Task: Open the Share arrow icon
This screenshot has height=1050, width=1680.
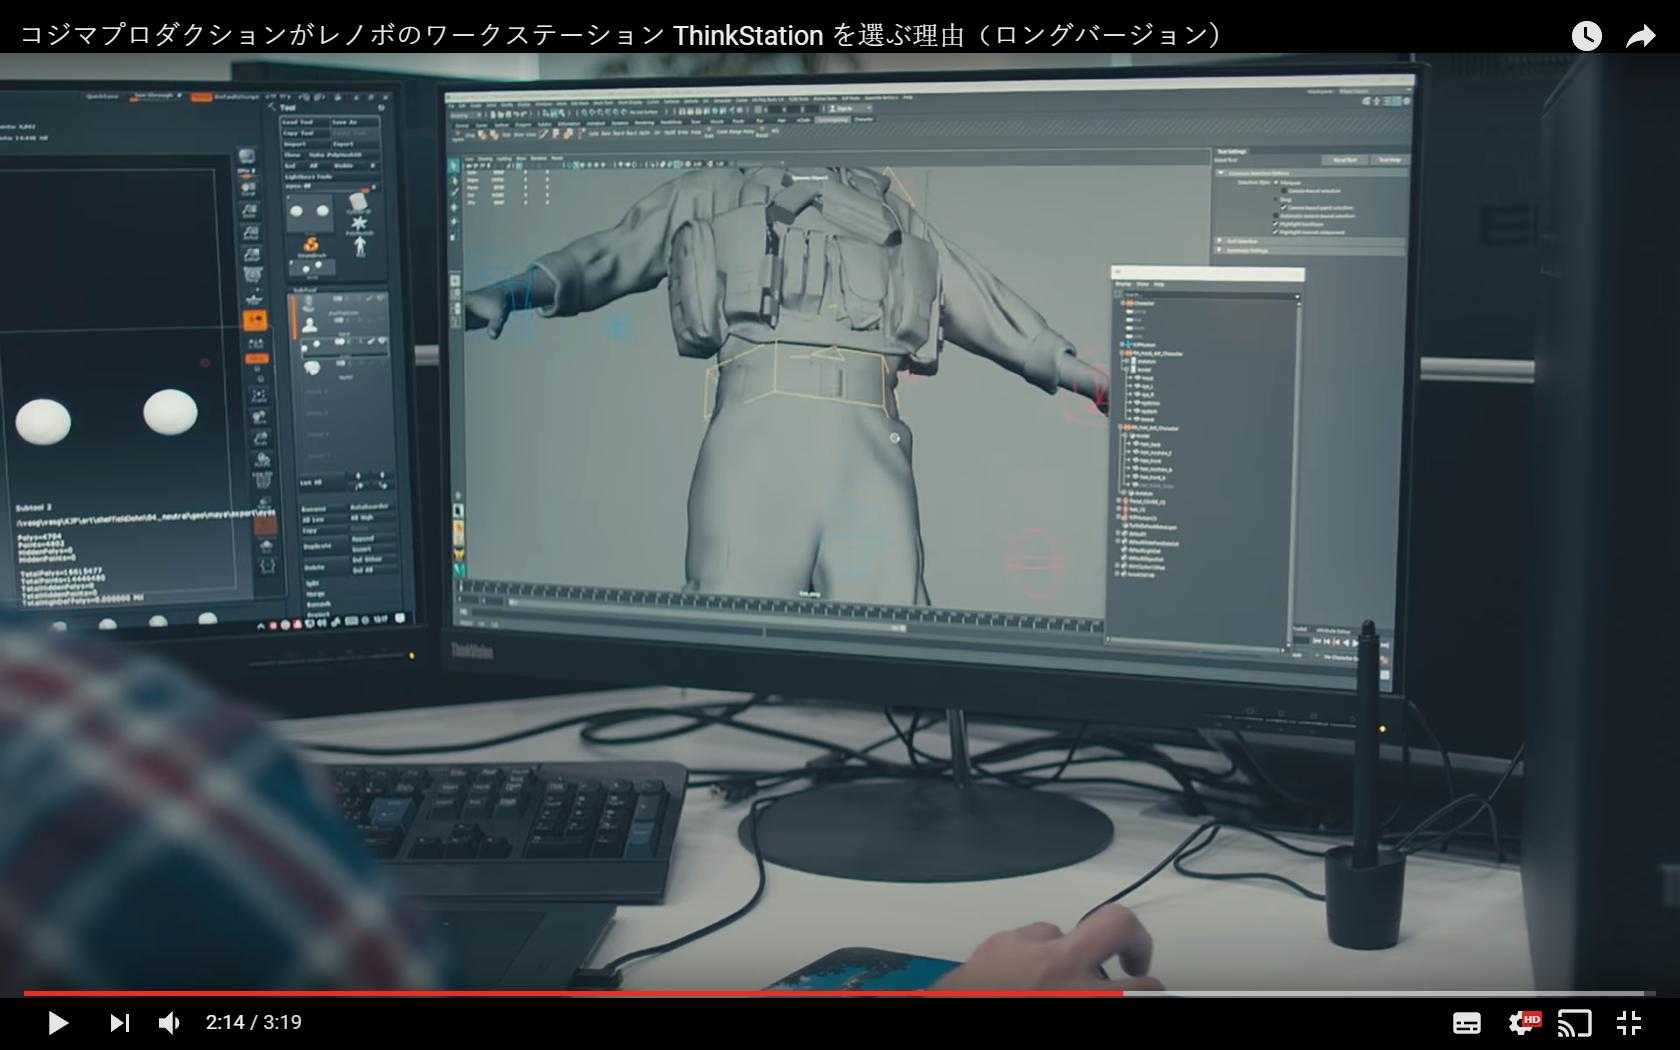Action: pyautogui.click(x=1640, y=36)
